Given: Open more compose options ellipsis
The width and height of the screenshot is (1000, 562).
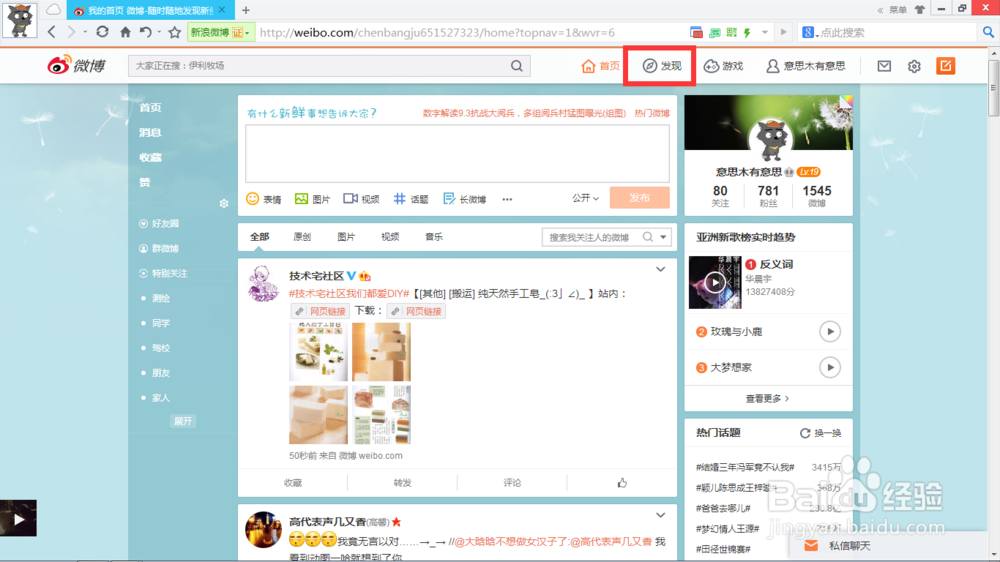Looking at the screenshot, I should pos(507,199).
